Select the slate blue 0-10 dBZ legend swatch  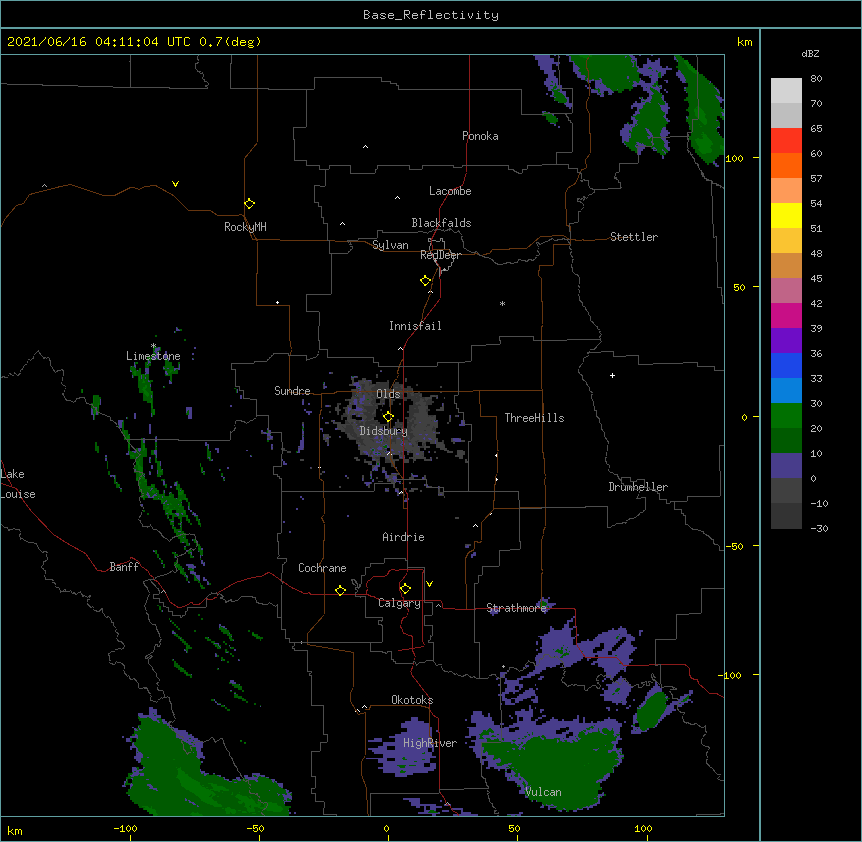[x=786, y=466]
